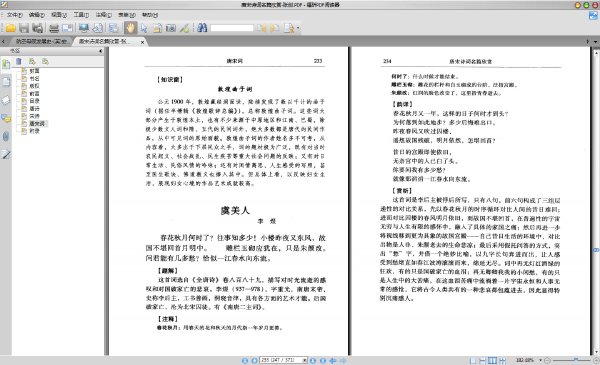
Task: Click the toolbar search input field
Action: coord(232,28)
